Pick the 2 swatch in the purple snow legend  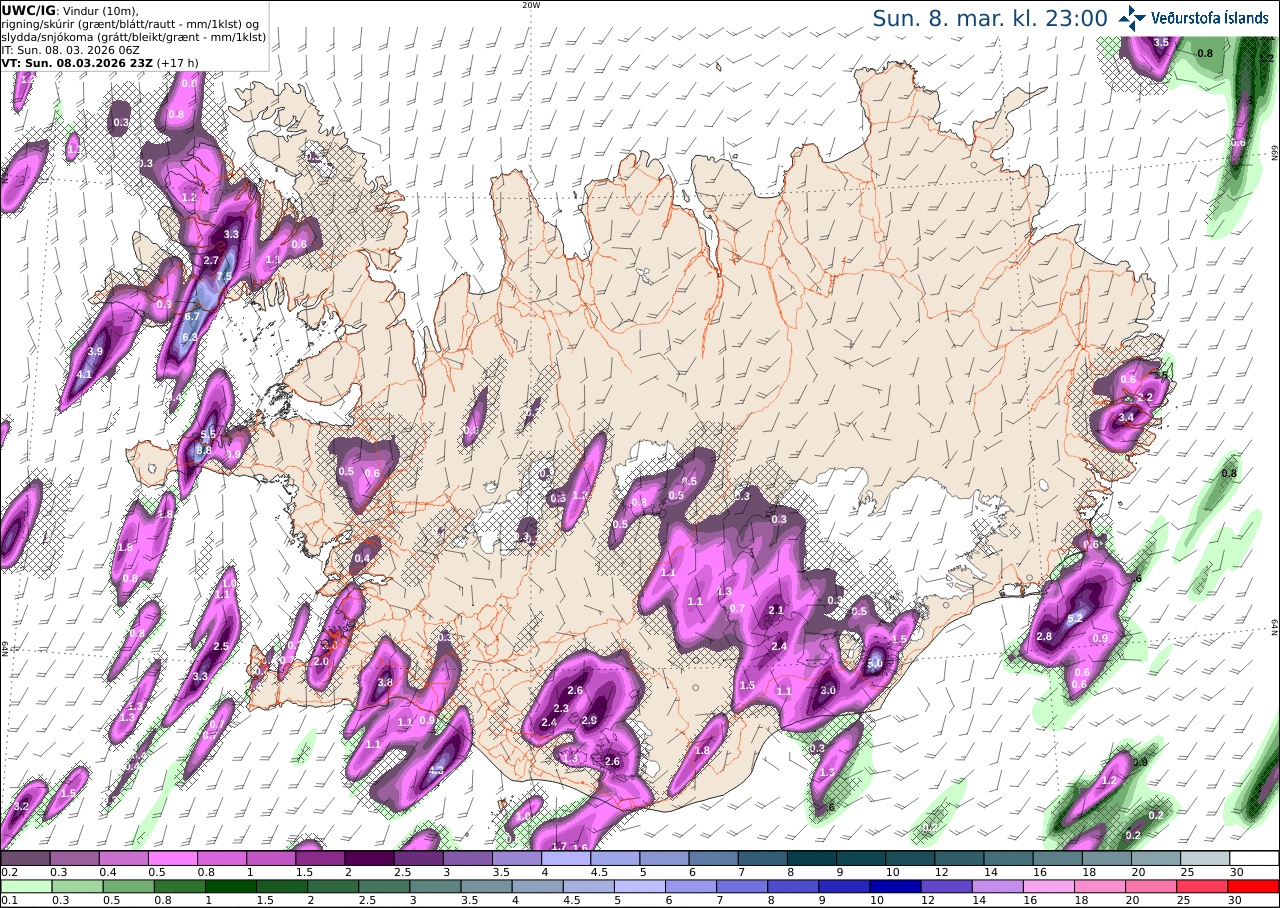tap(369, 858)
